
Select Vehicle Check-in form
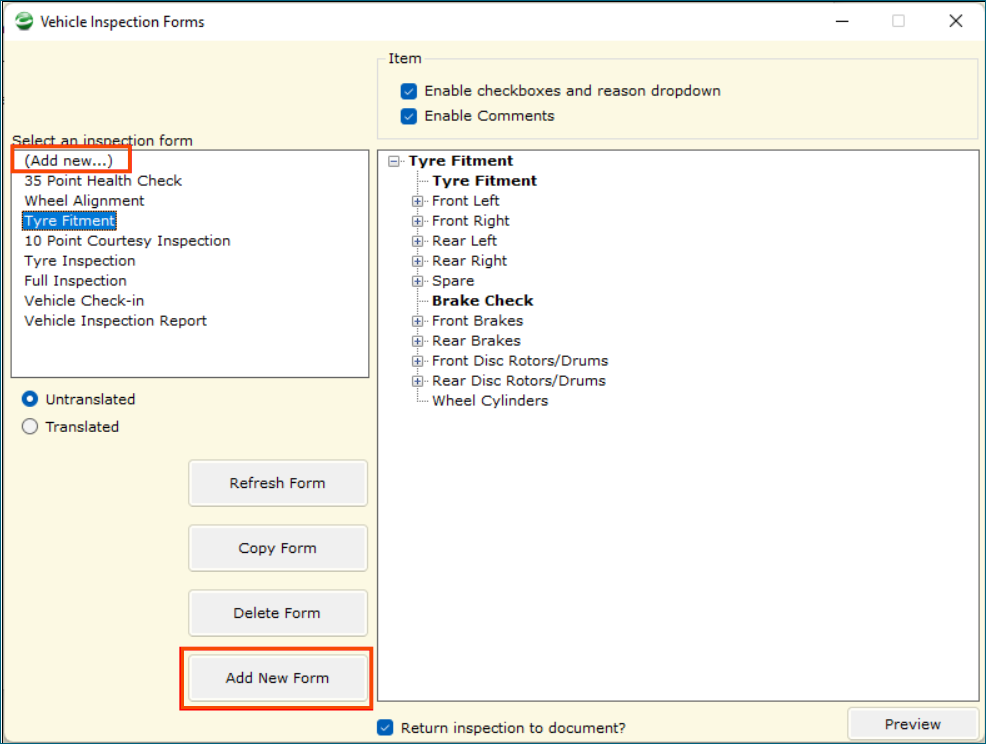click(84, 301)
